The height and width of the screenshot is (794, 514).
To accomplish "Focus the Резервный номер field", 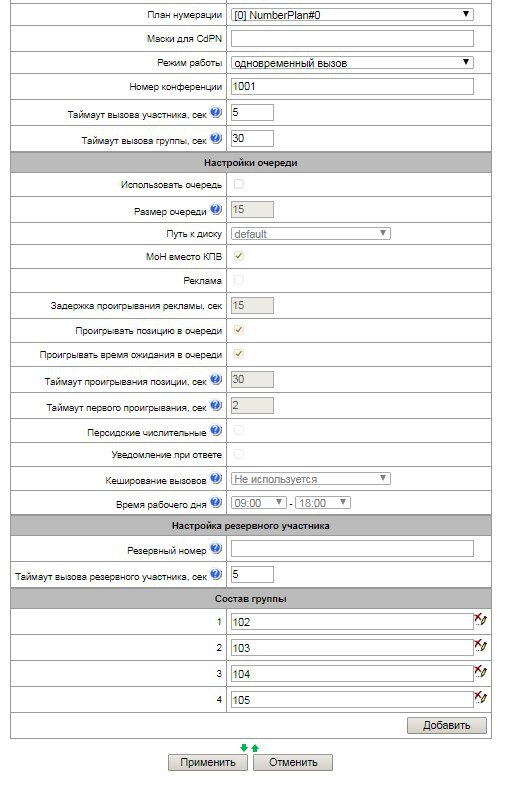I will tap(352, 548).
